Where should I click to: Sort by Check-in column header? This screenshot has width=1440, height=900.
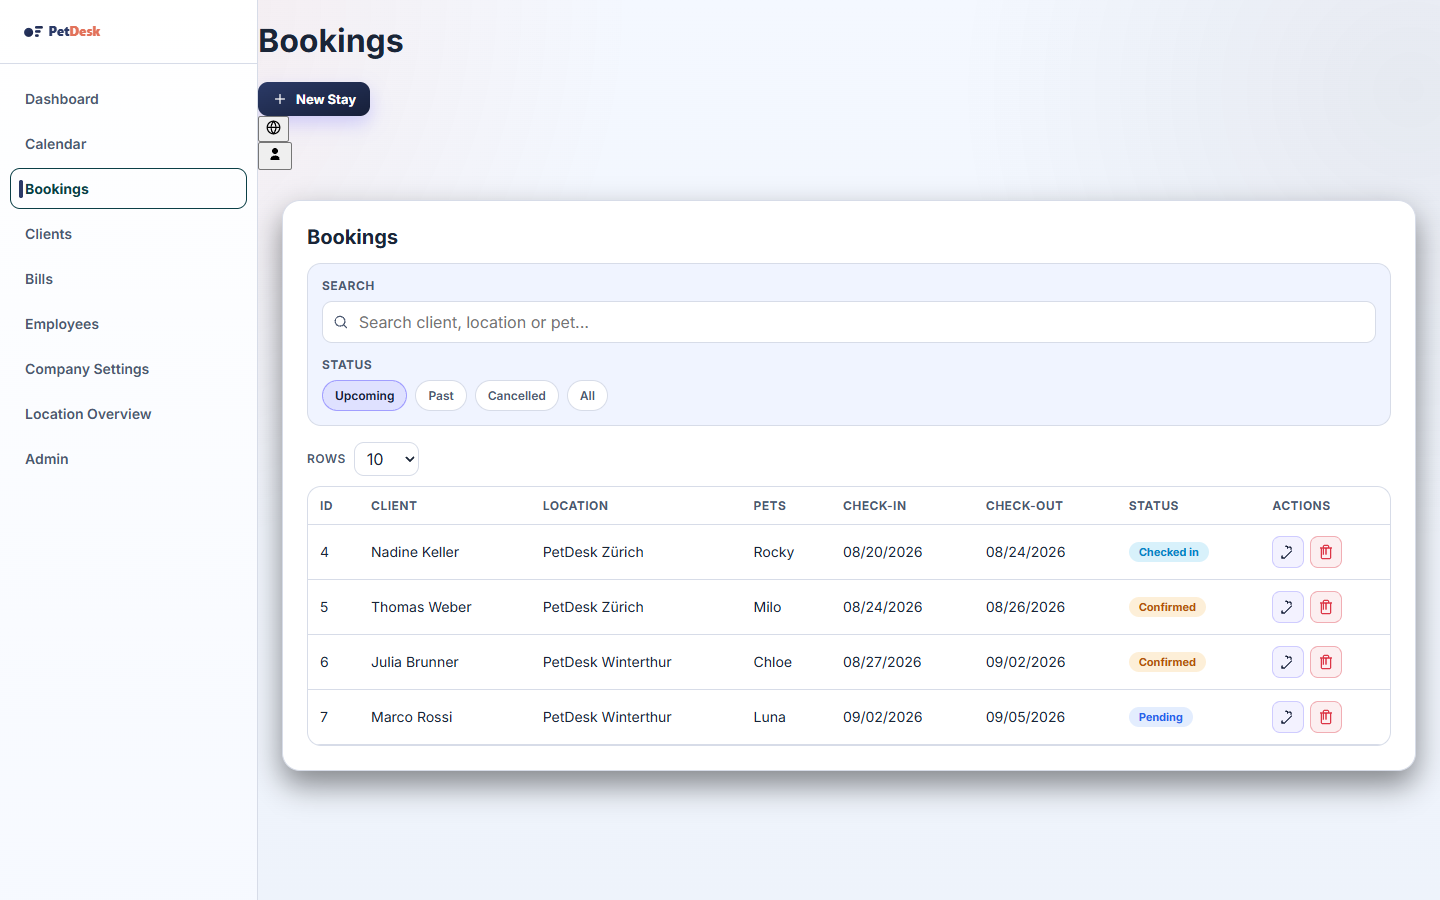tap(874, 506)
